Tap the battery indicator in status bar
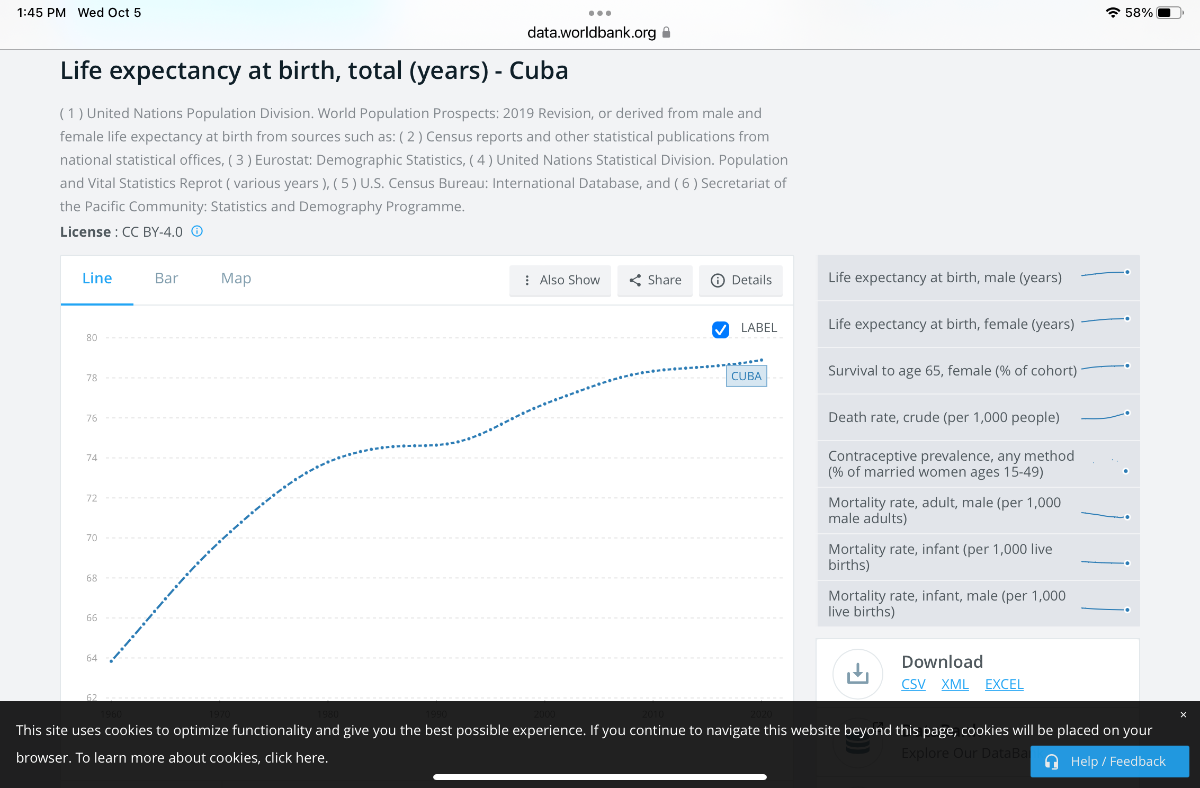This screenshot has height=788, width=1200. 1170,13
